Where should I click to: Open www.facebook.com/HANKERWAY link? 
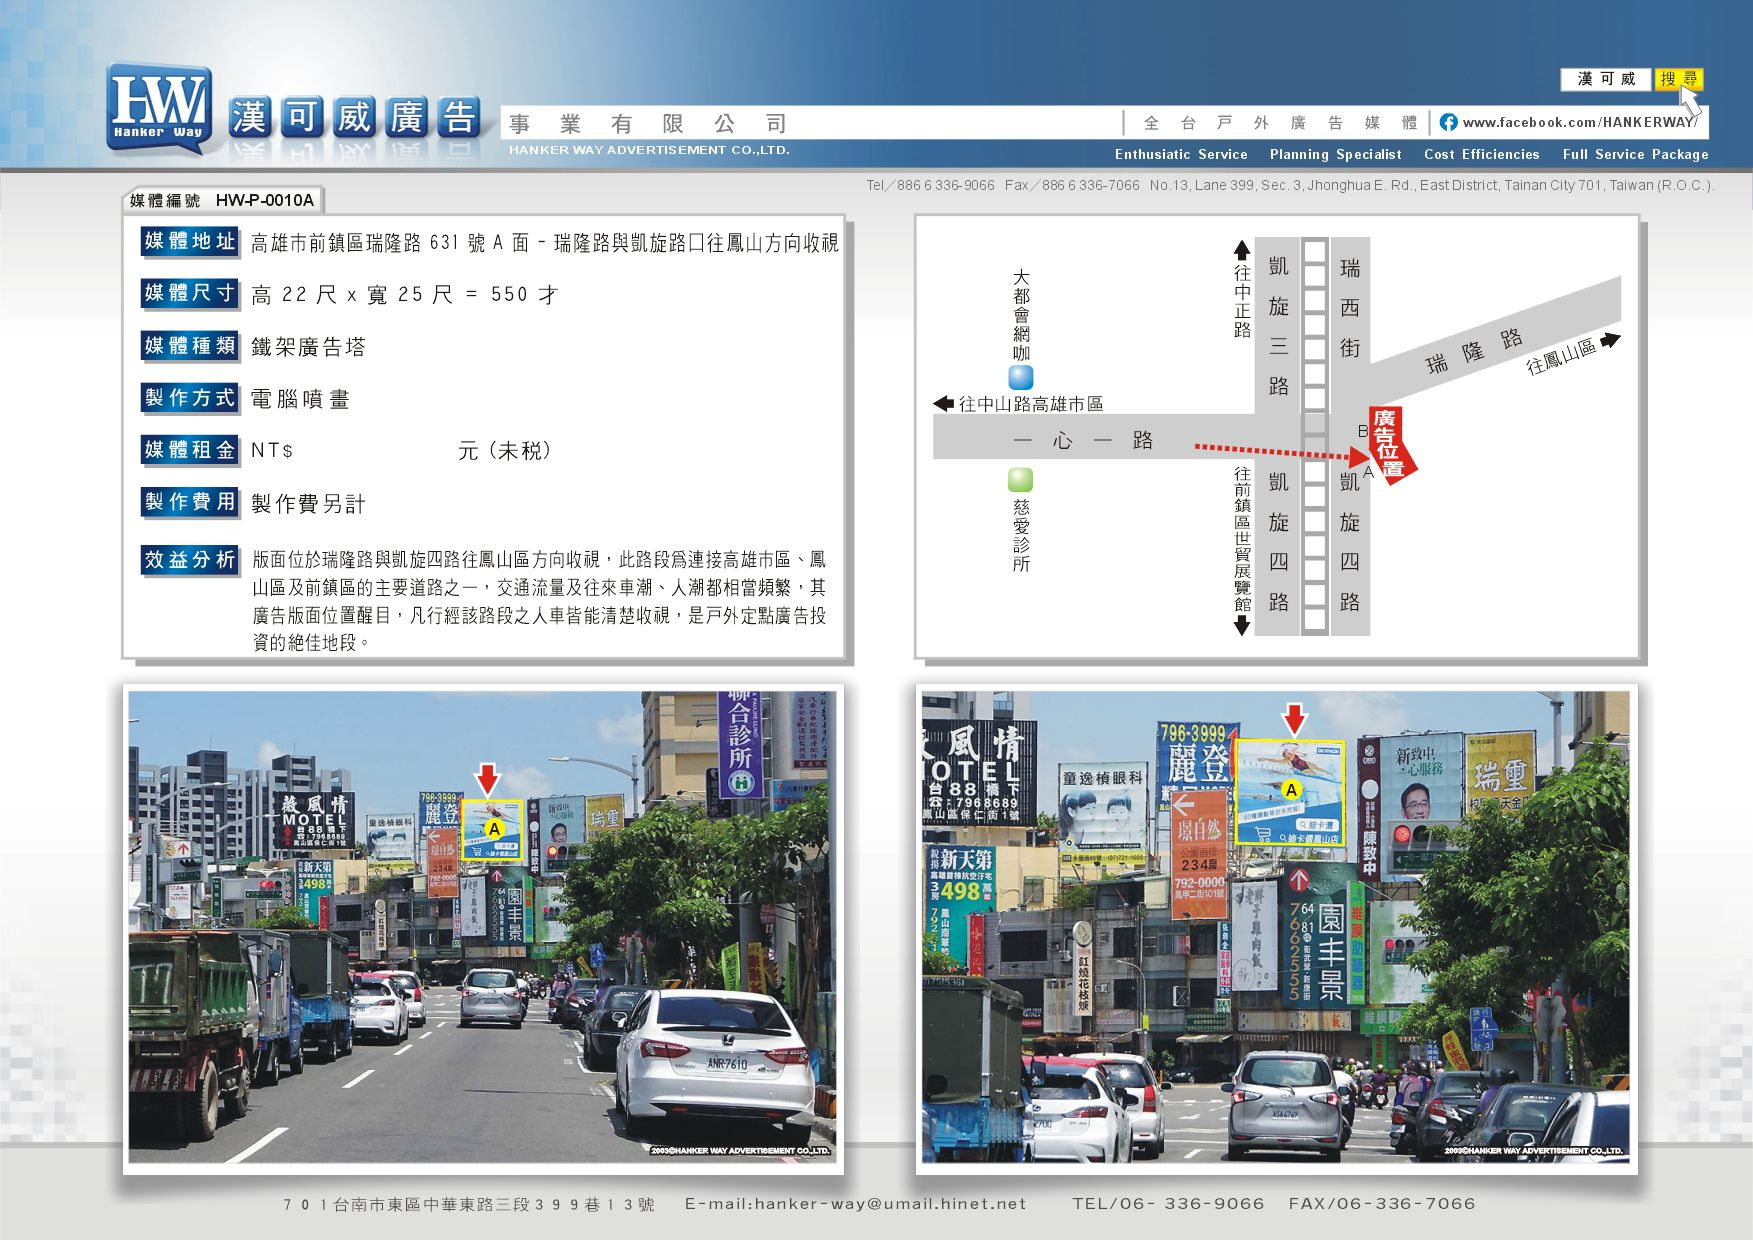[1578, 122]
